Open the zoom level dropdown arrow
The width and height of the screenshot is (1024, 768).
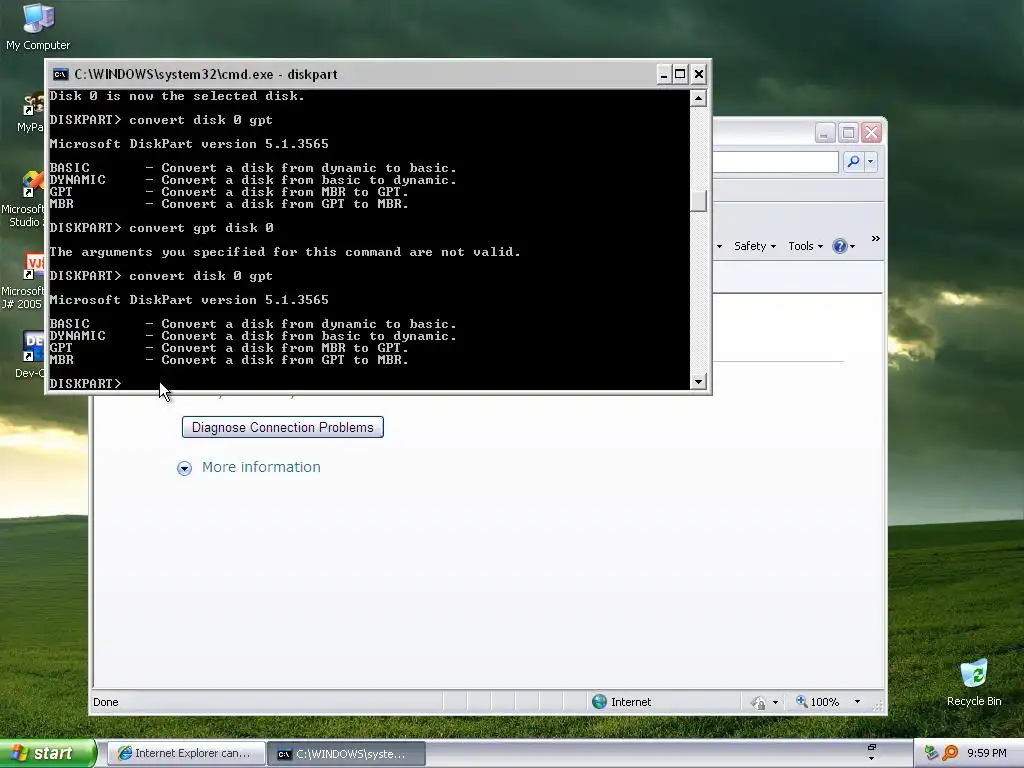click(x=857, y=701)
